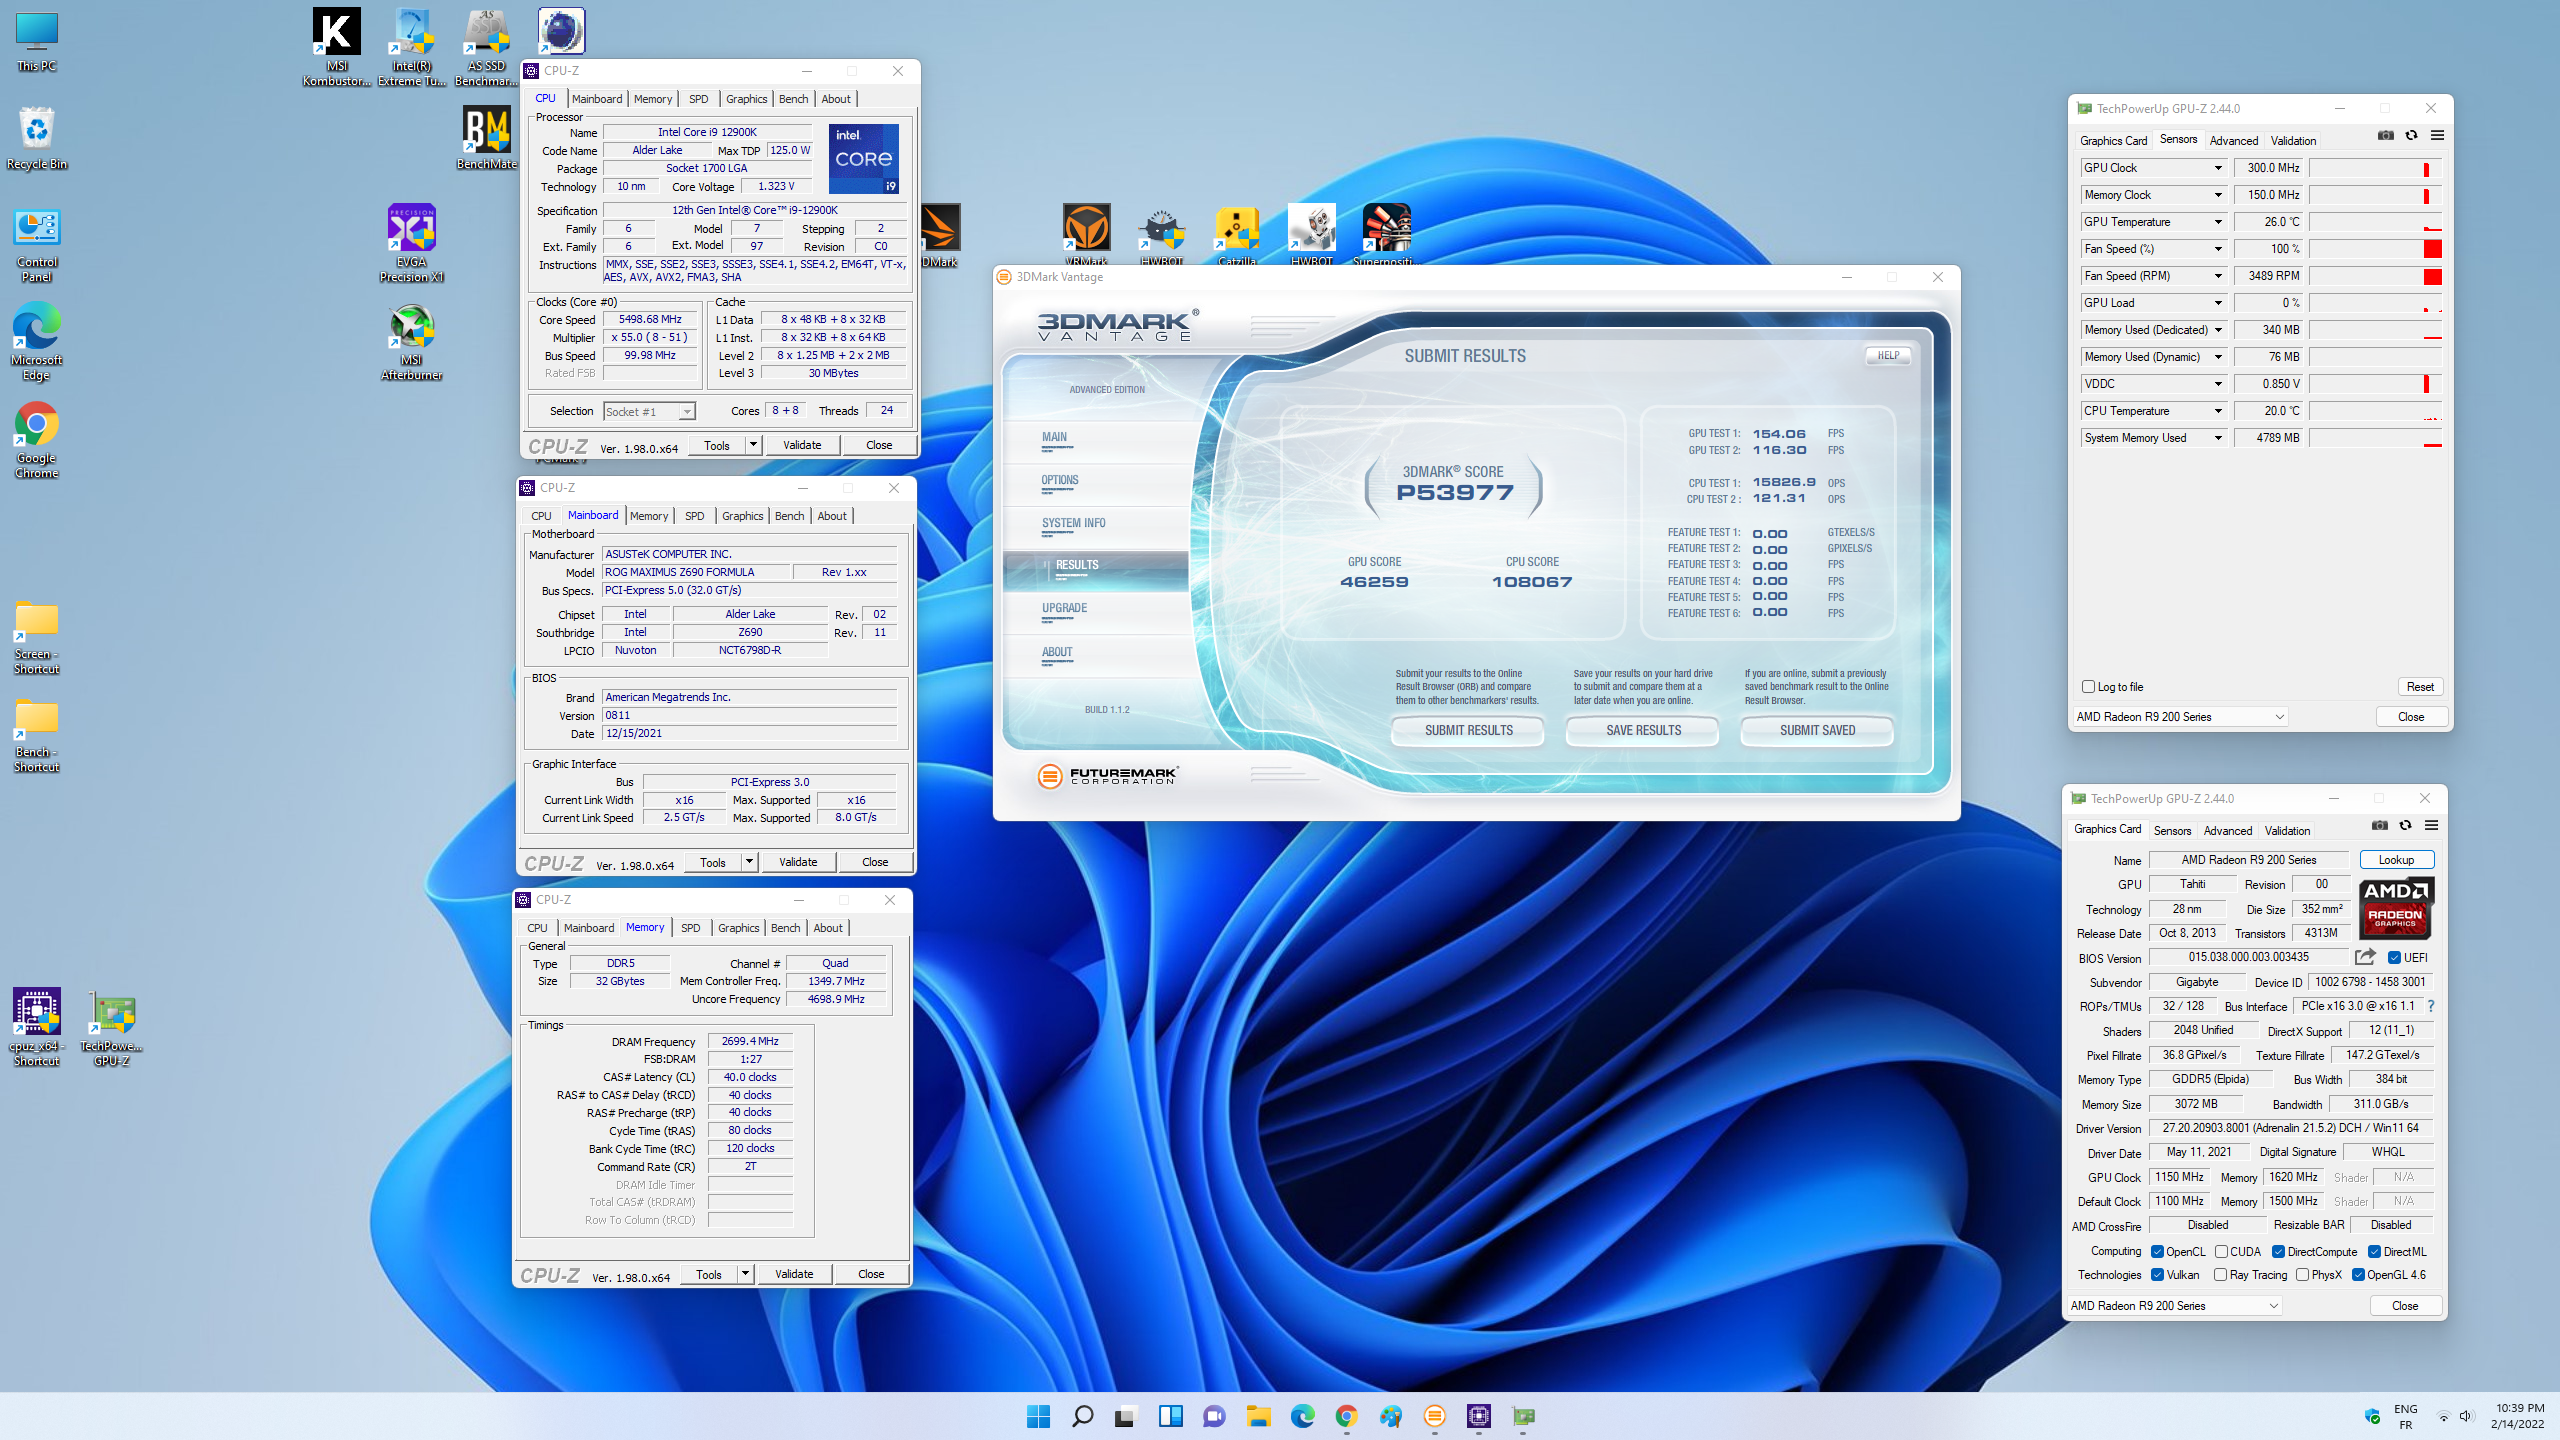Toggle Log to file checkbox
2560x1440 pixels.
pos(2088,687)
